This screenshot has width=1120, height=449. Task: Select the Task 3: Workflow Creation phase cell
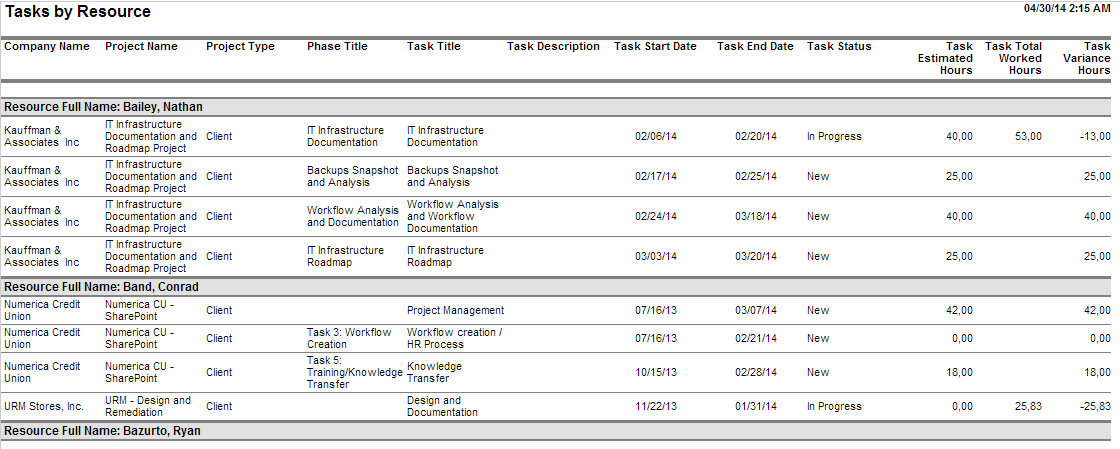[349, 338]
